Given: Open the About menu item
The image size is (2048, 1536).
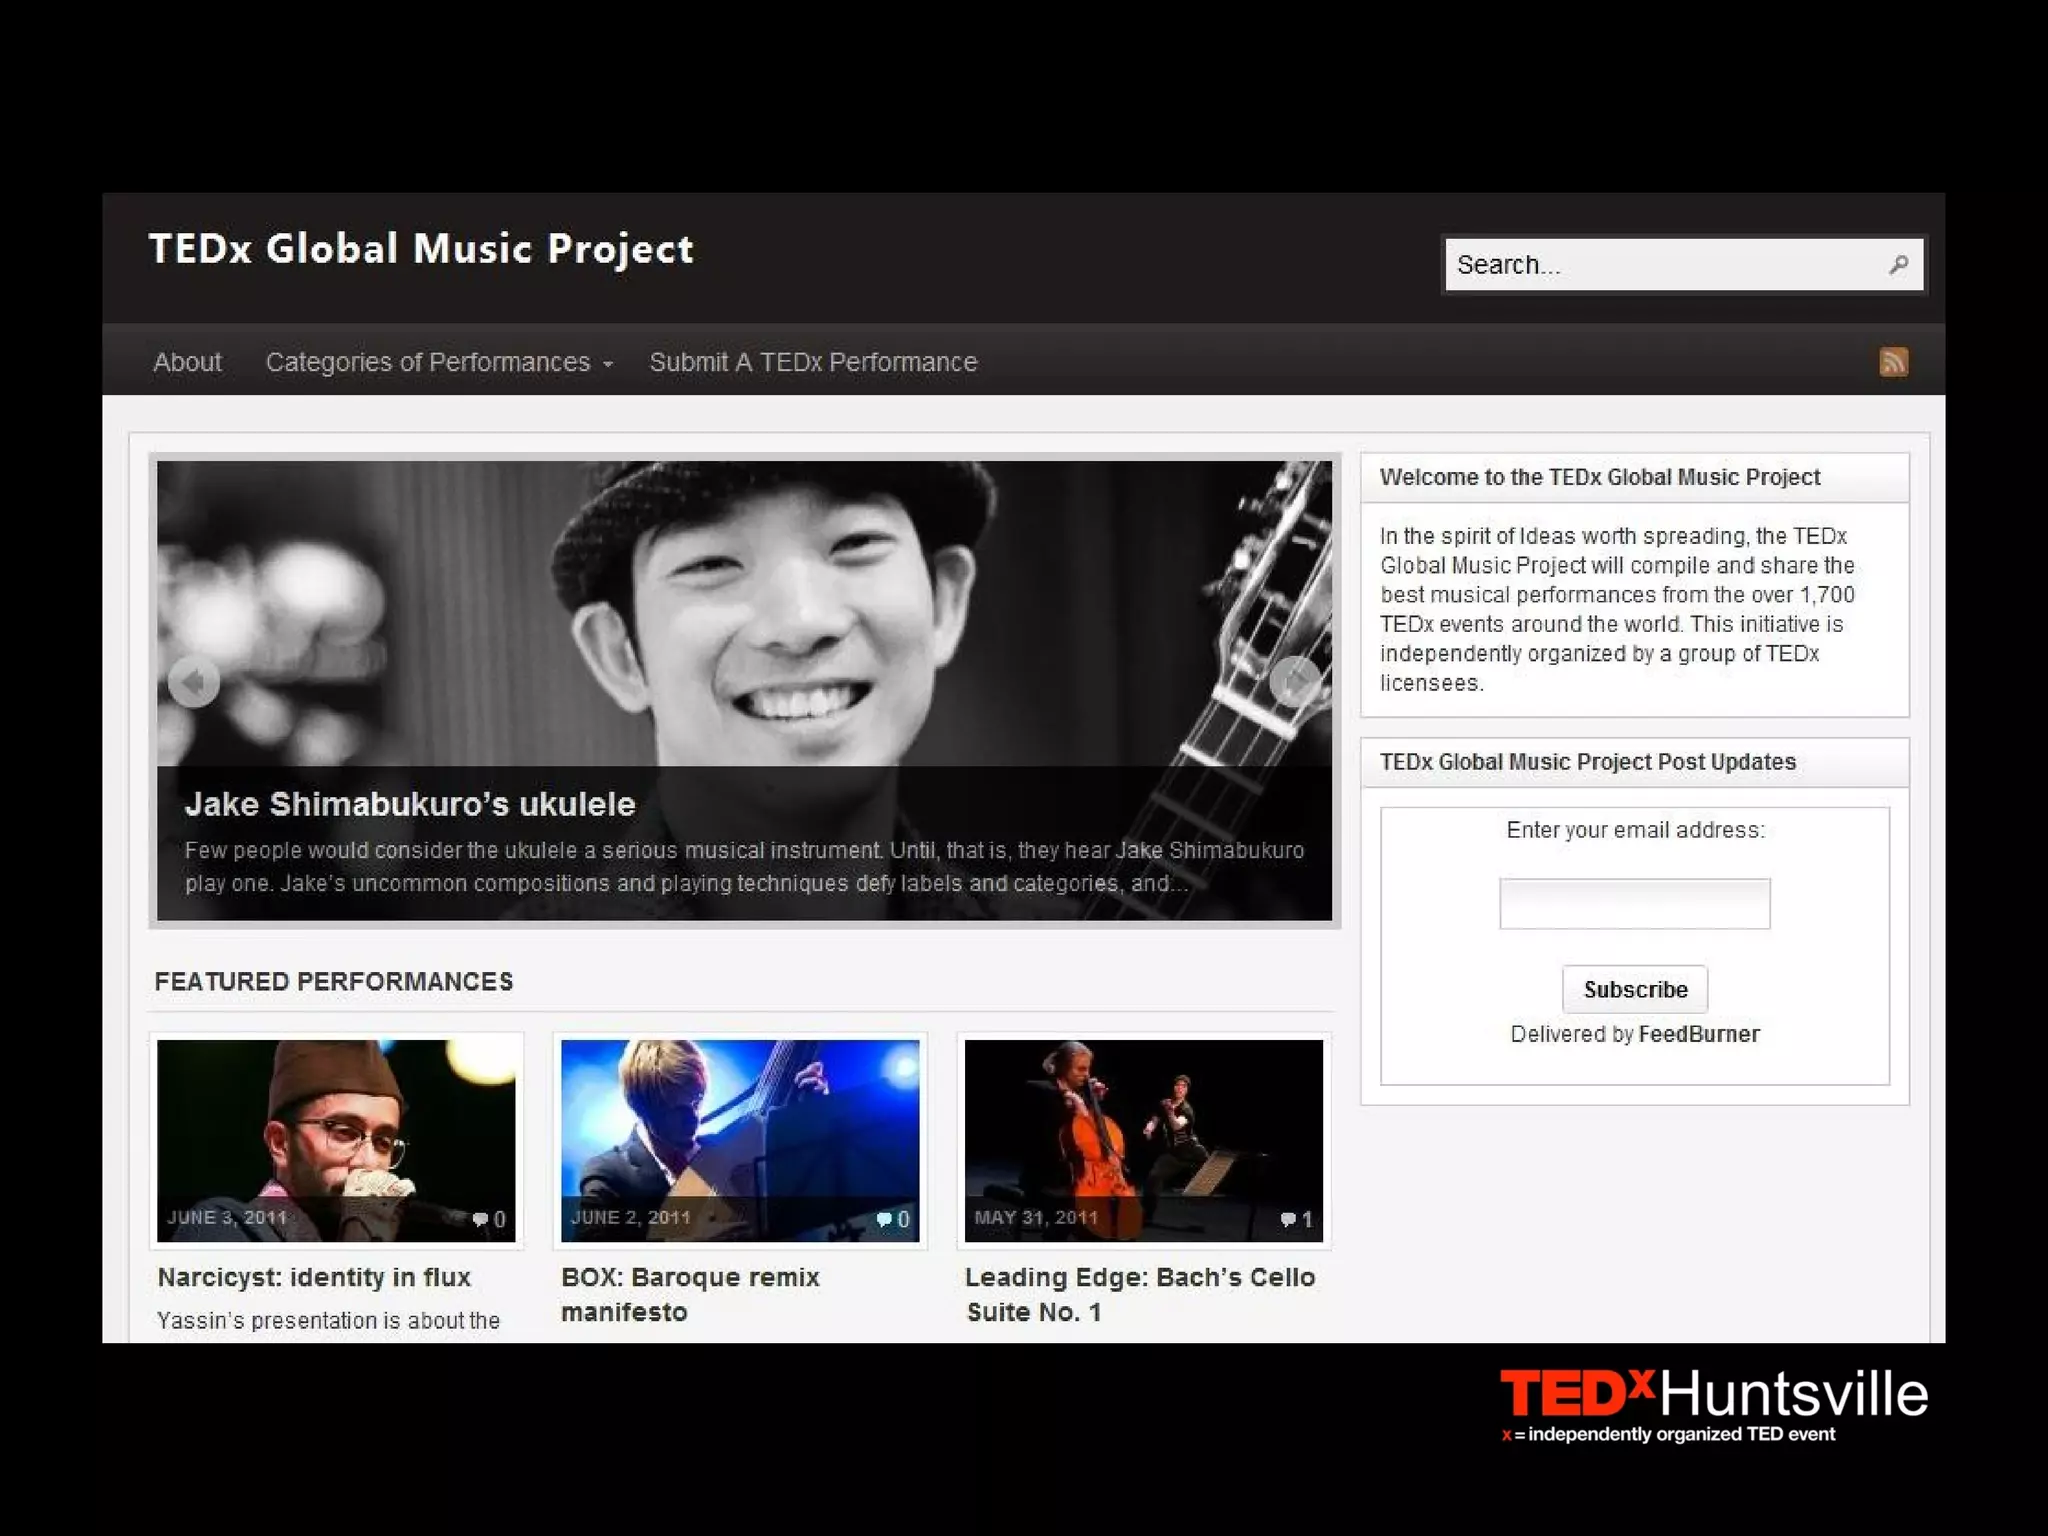Looking at the screenshot, I should click(187, 362).
